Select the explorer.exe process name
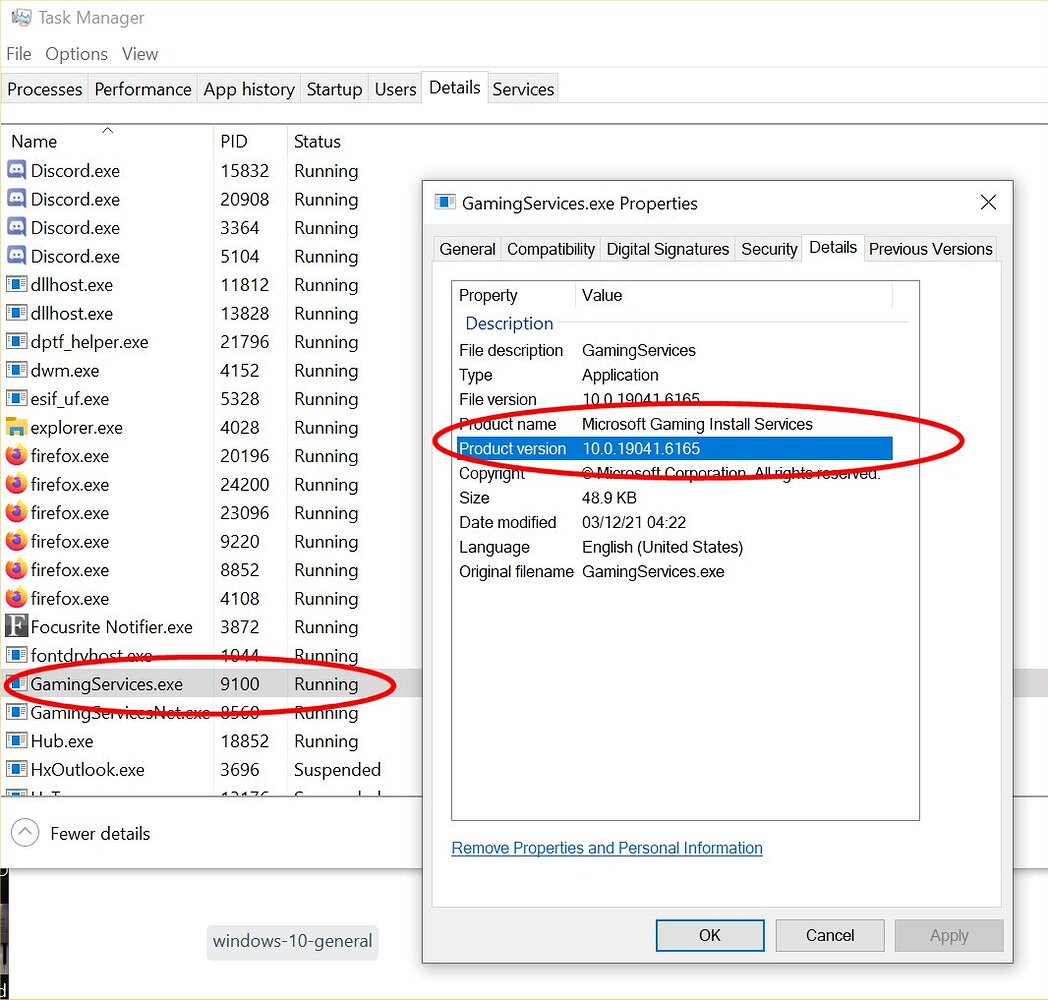Screen dimensions: 1048x1000 pos(77,428)
